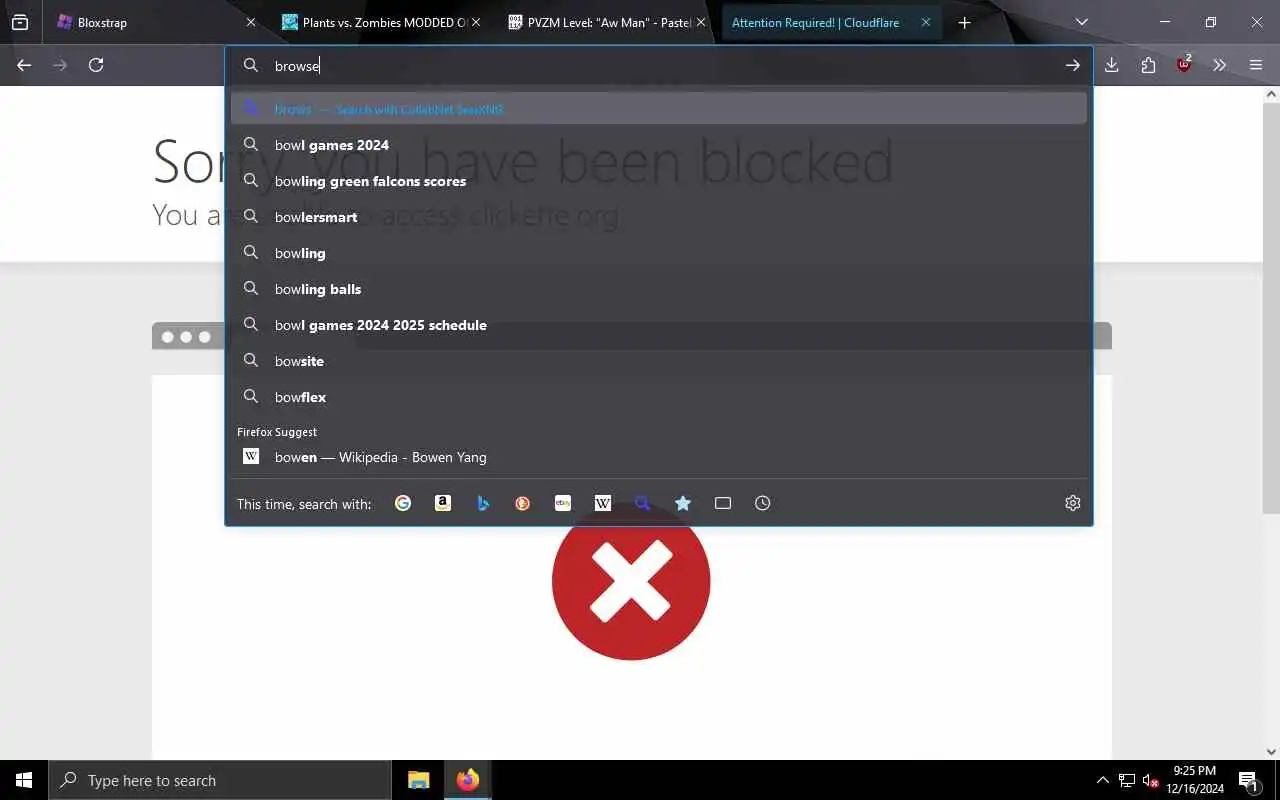Open a new tab with plus button
The width and height of the screenshot is (1280, 800).
[x=964, y=22]
